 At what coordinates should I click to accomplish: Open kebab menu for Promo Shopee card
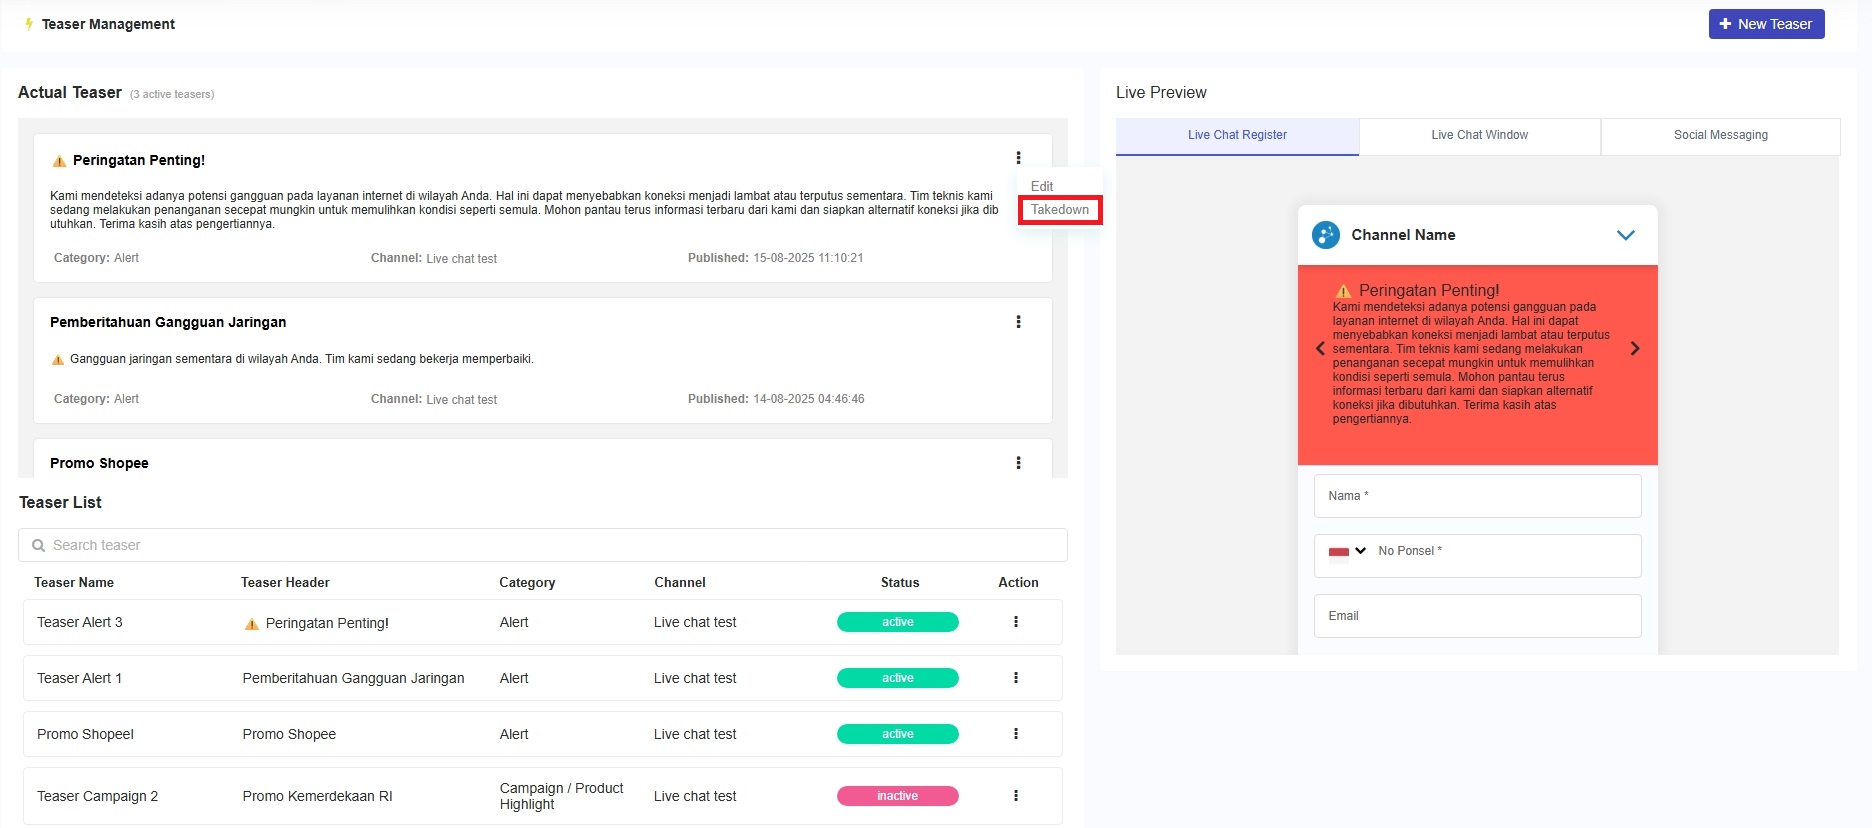pos(1018,463)
